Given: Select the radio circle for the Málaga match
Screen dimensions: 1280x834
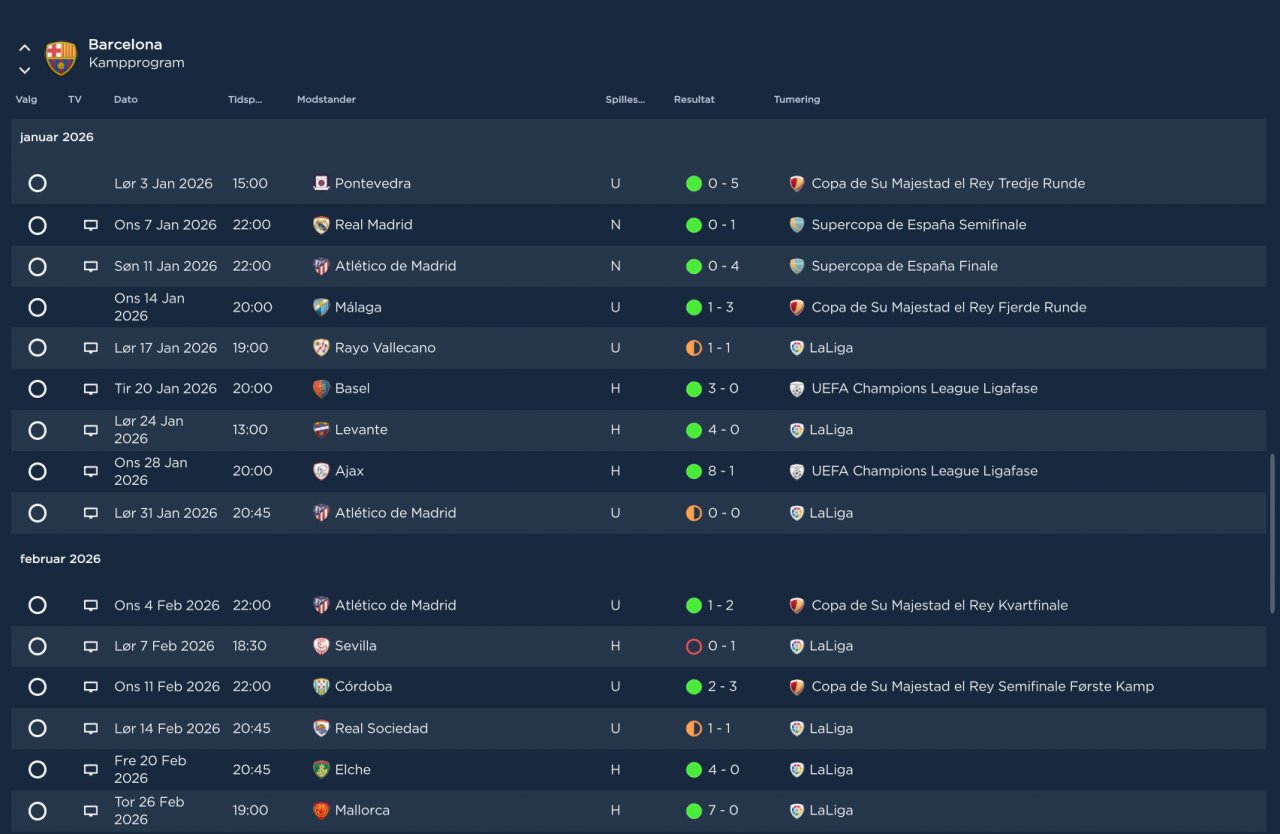Looking at the screenshot, I should 37,307.
